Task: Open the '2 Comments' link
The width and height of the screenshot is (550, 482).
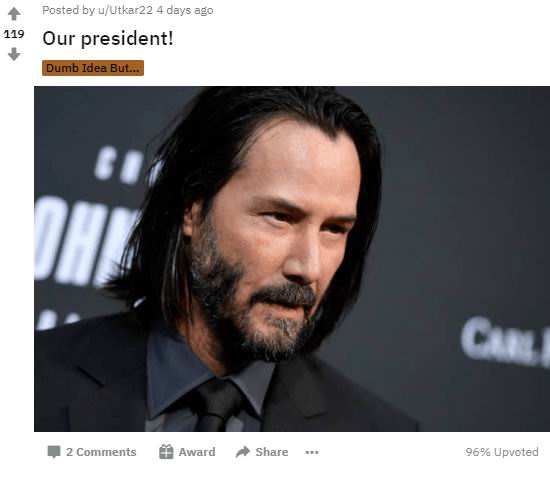Action: (x=101, y=452)
